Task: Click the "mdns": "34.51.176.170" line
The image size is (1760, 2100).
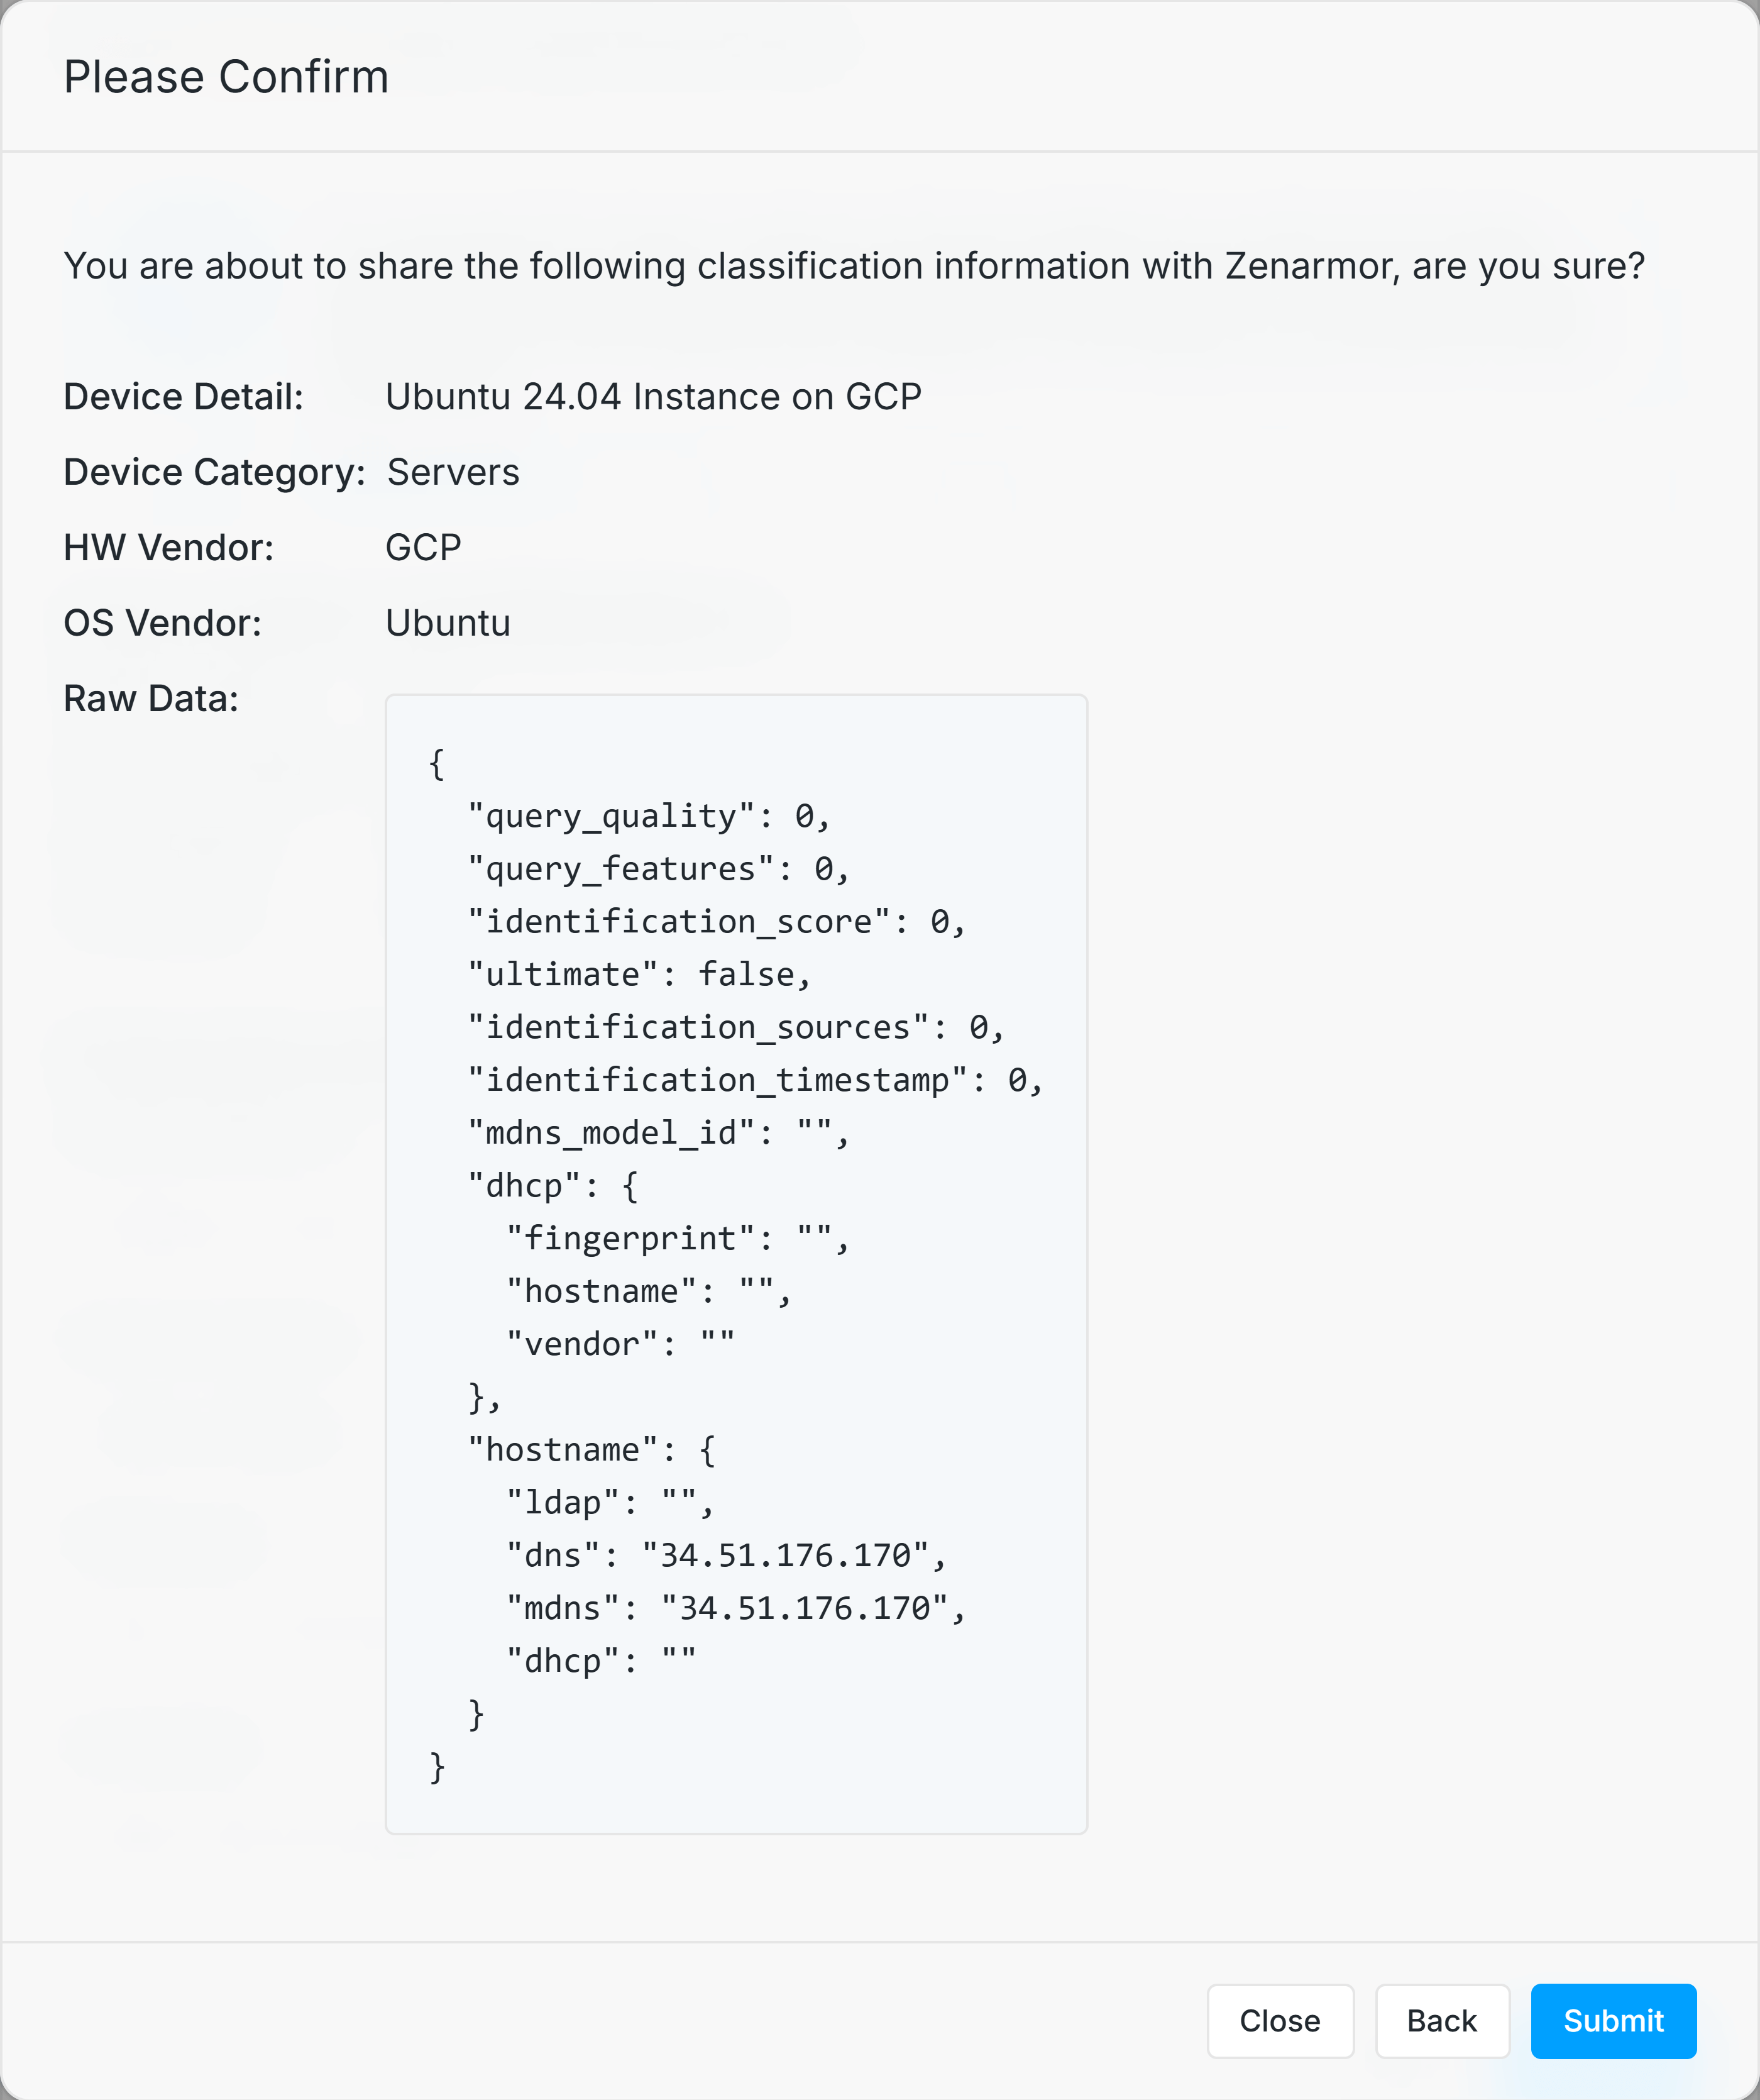Action: coord(736,1609)
